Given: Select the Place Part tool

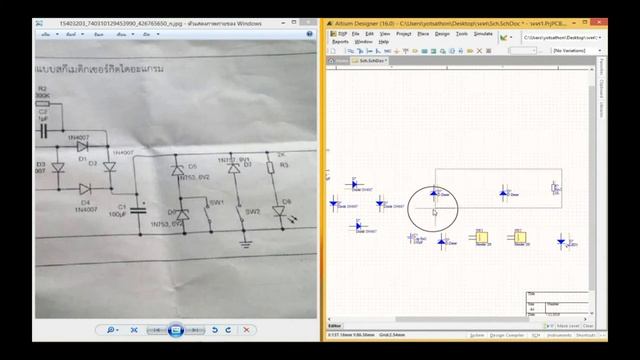Looking at the screenshot, I should pos(415,51).
